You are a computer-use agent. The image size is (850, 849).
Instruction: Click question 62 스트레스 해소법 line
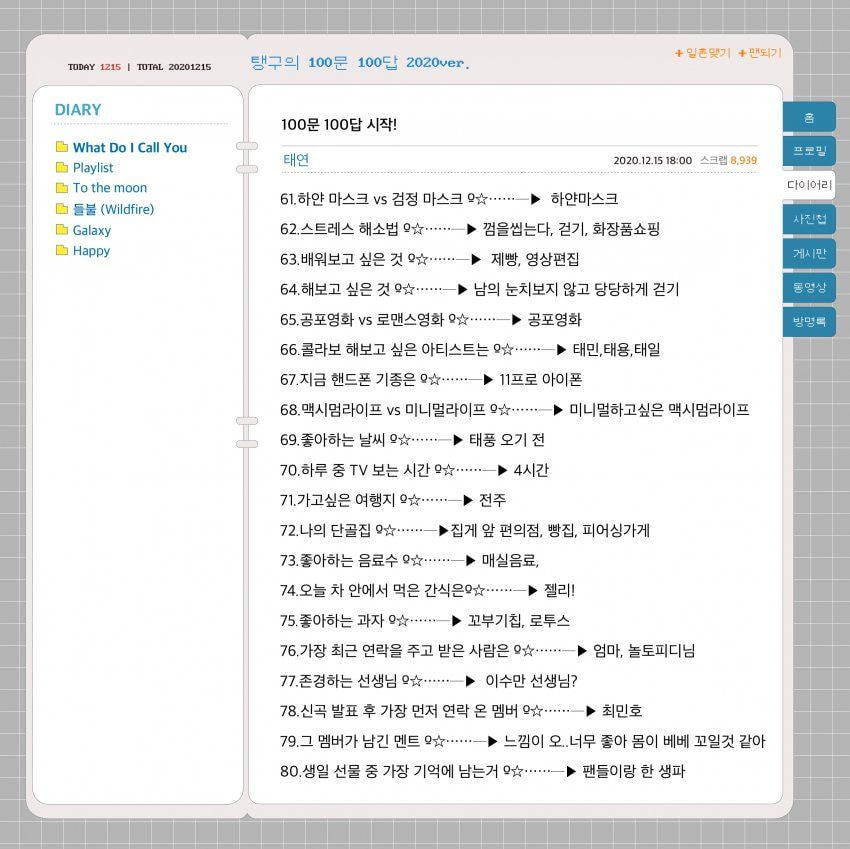pyautogui.click(x=470, y=229)
